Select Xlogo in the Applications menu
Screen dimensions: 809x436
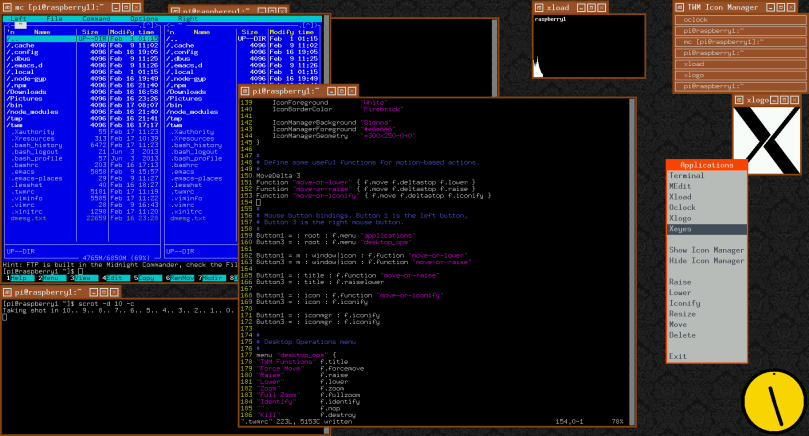pos(706,218)
